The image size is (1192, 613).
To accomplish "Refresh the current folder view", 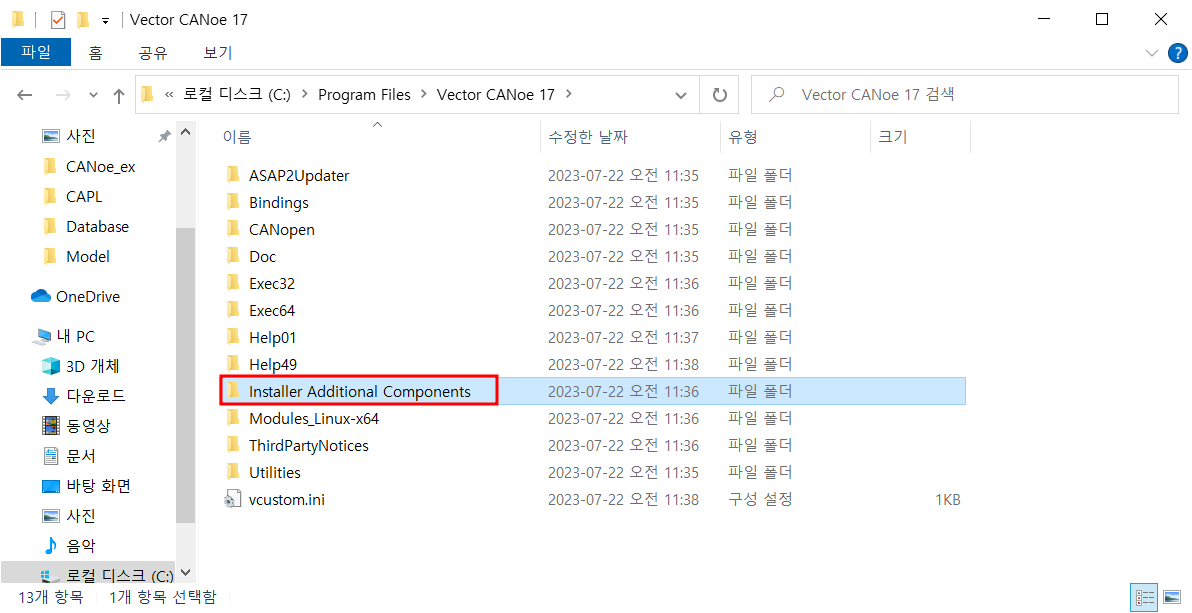I will pos(719,95).
